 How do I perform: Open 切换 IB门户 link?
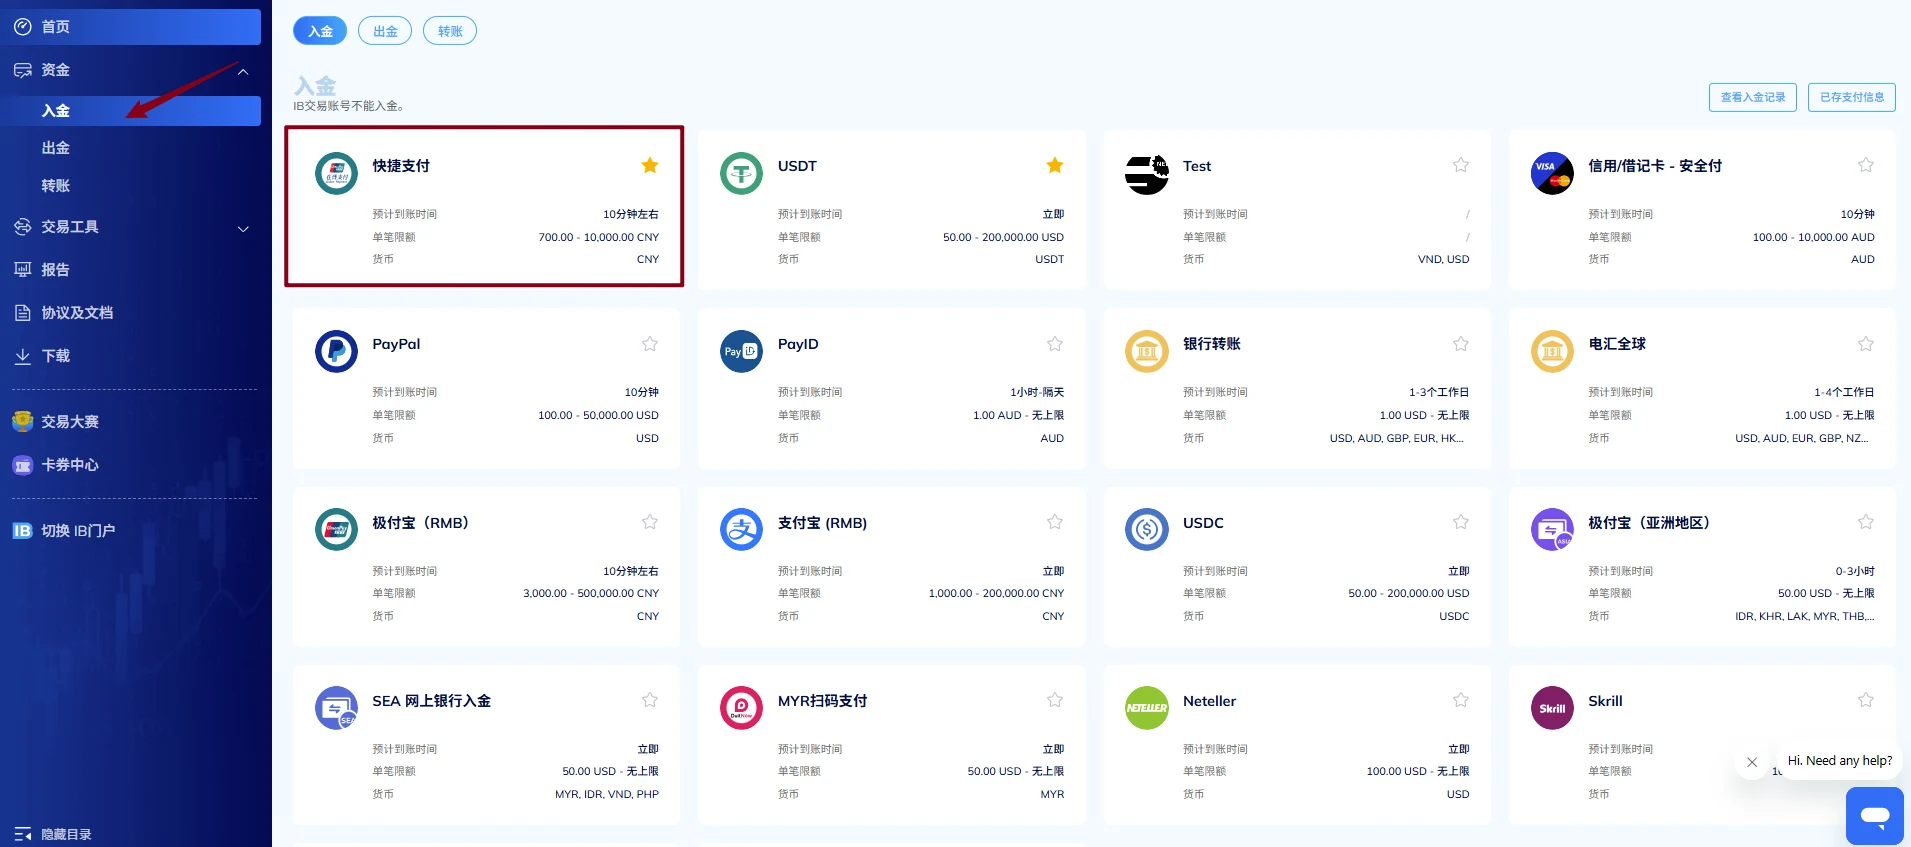point(64,531)
